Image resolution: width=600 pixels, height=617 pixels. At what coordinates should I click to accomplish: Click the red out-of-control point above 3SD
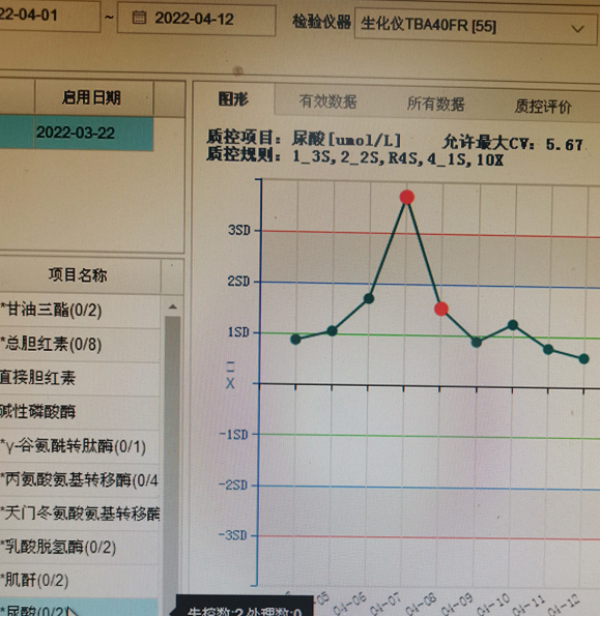click(x=407, y=197)
